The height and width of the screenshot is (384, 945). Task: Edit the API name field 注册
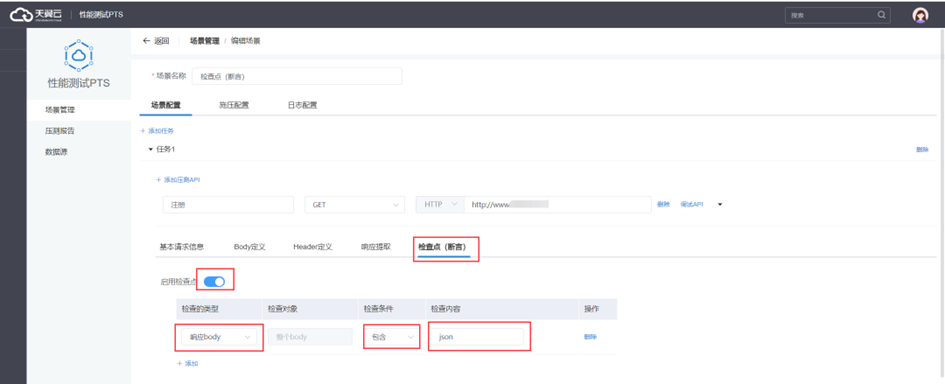pos(228,204)
